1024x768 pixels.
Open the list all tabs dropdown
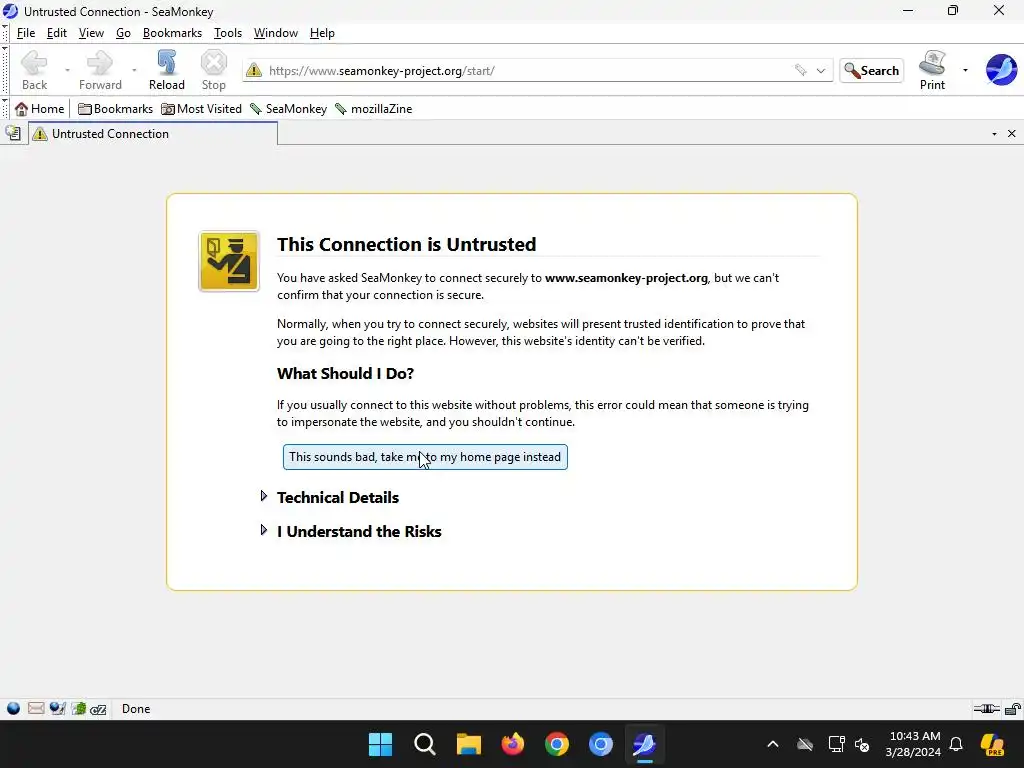pos(994,134)
